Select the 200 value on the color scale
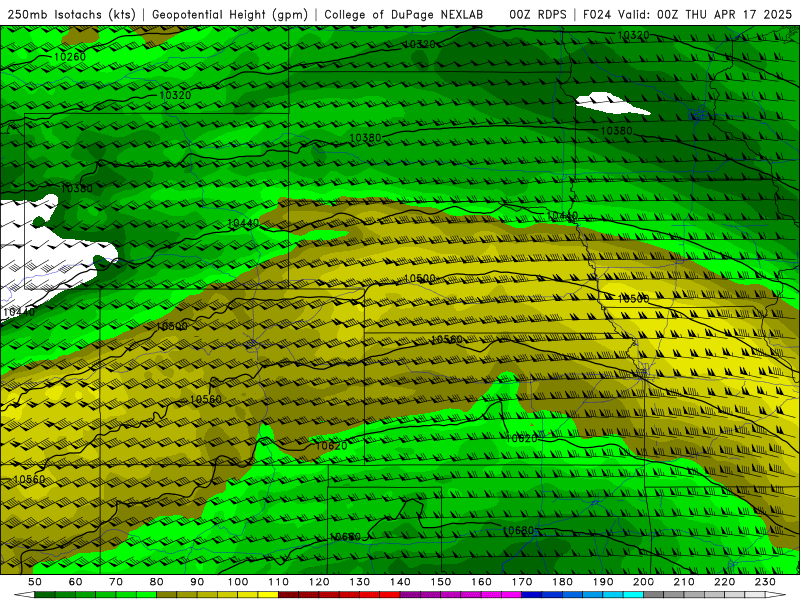 [x=644, y=582]
